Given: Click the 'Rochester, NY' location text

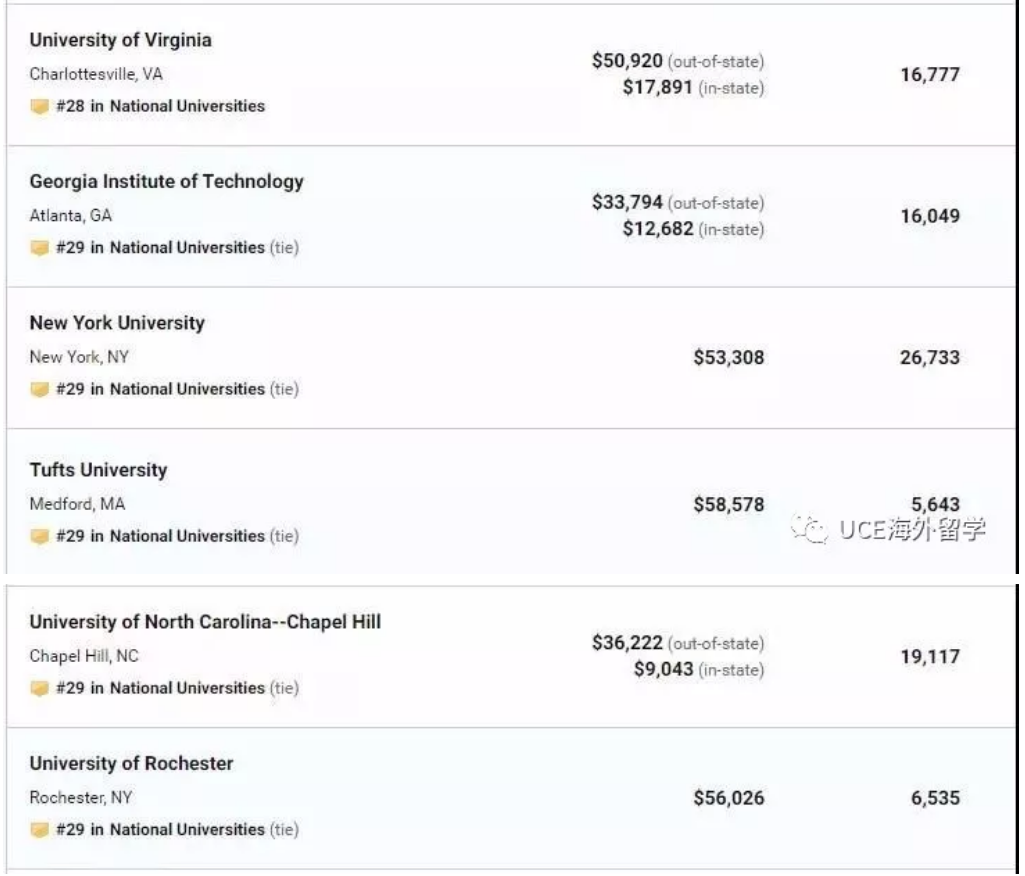Looking at the screenshot, I should coord(80,798).
